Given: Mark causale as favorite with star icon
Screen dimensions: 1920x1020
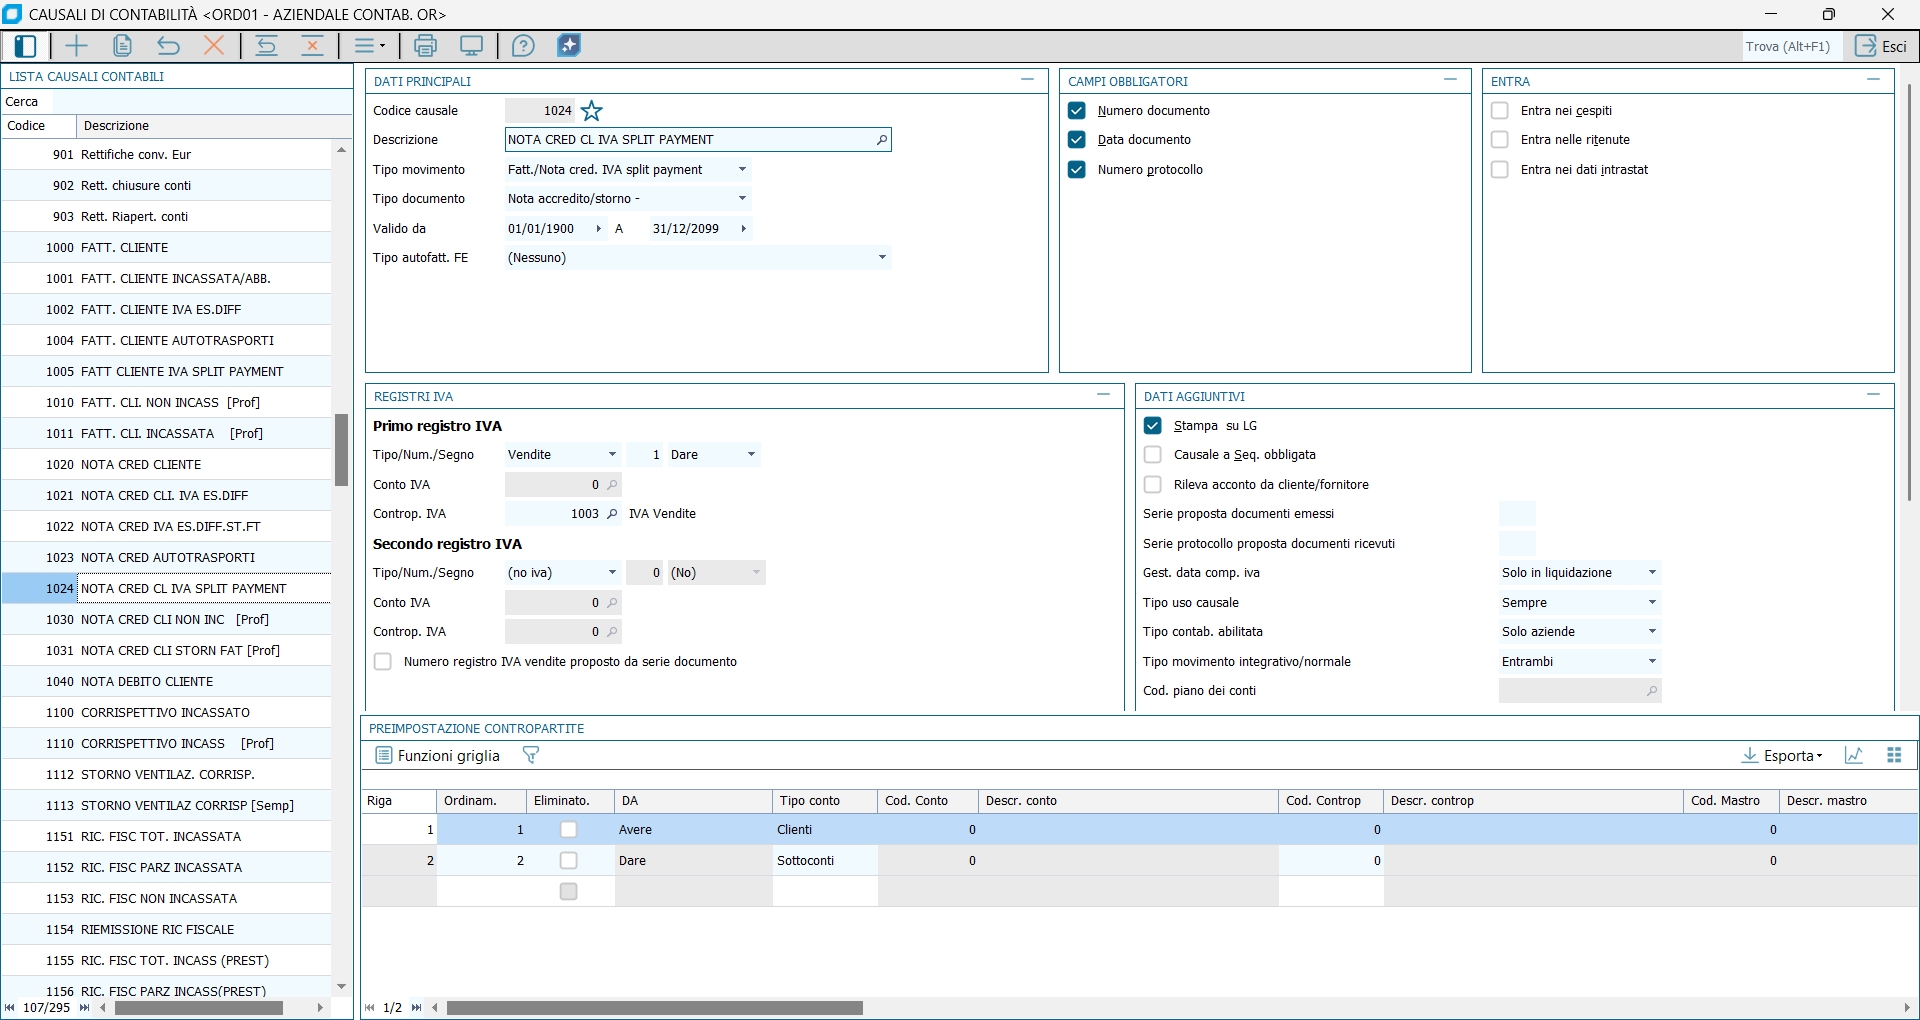Looking at the screenshot, I should click(592, 111).
